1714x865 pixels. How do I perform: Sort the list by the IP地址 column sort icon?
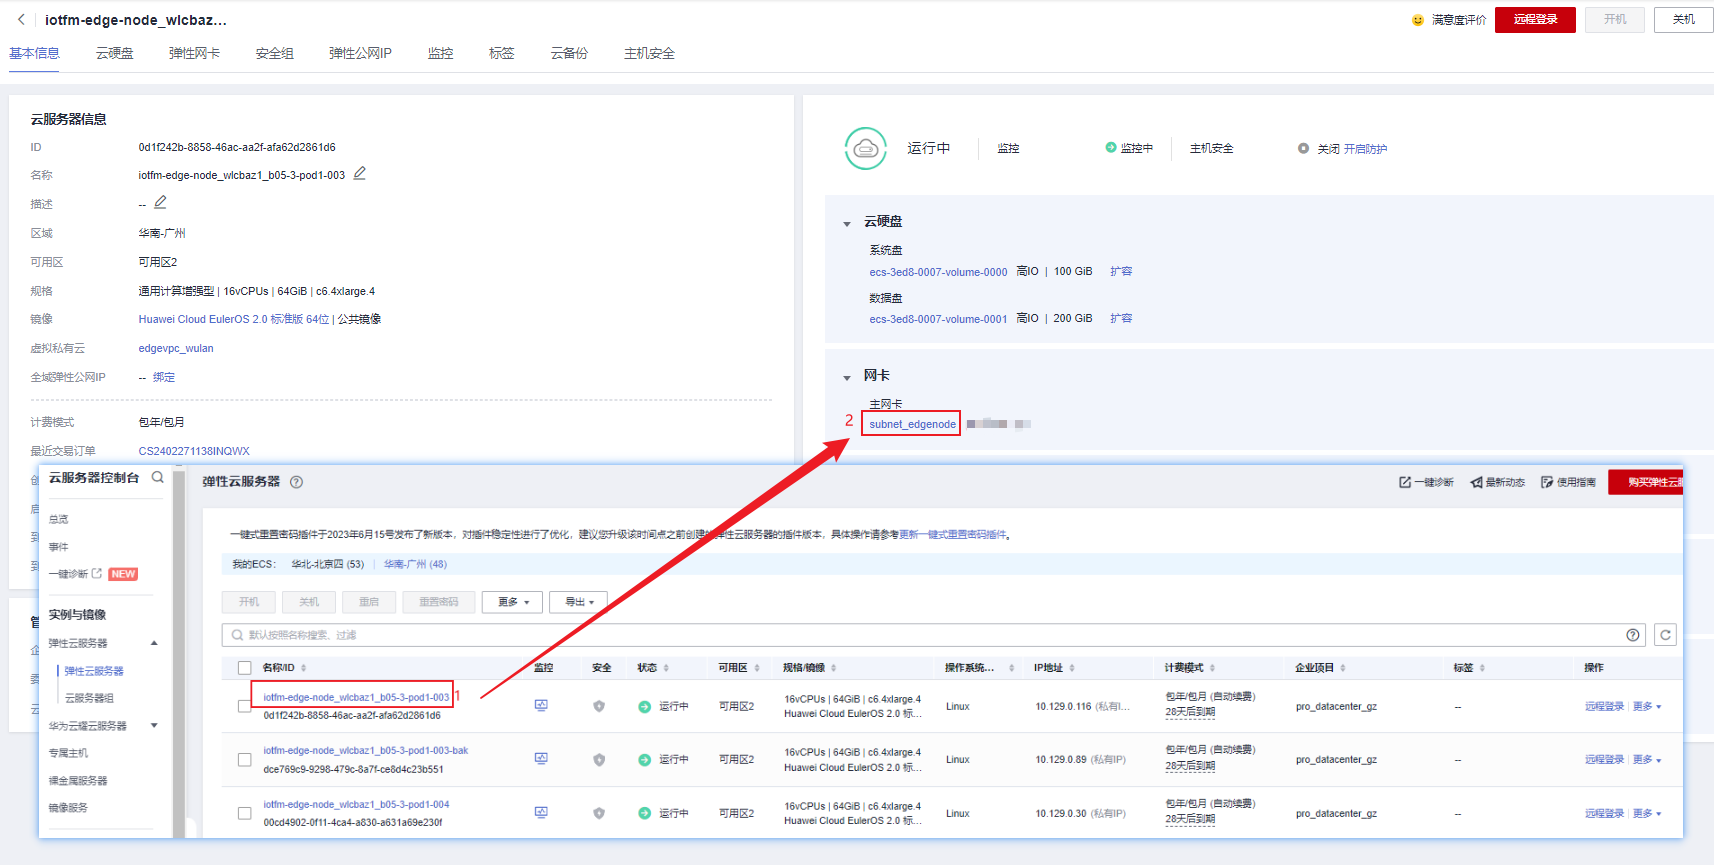pos(1072,668)
